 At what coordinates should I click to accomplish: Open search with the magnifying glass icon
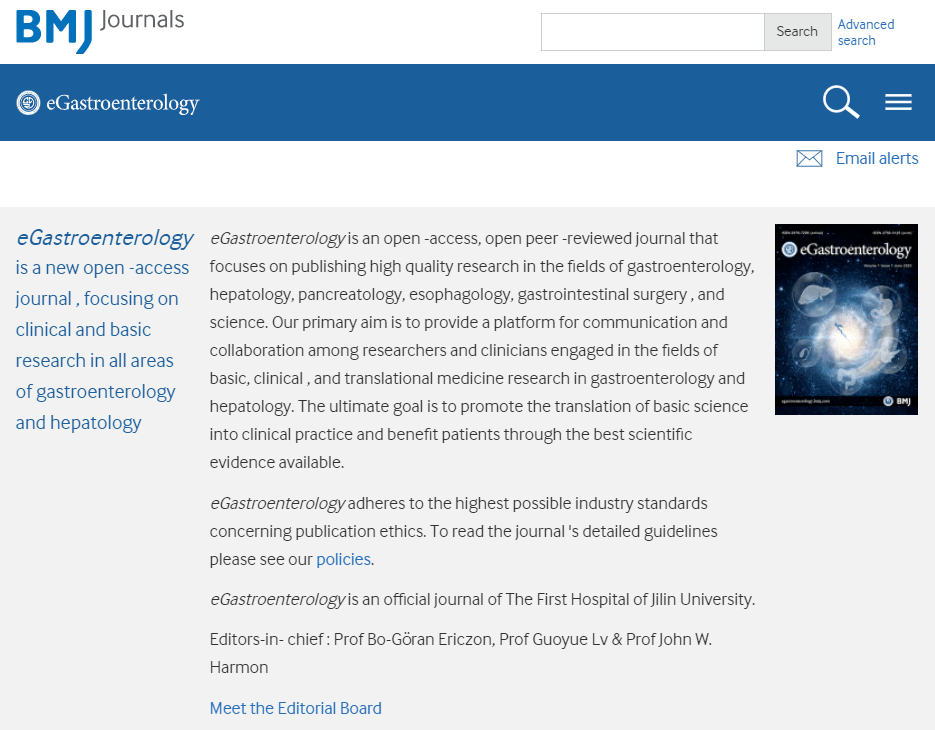coord(840,102)
